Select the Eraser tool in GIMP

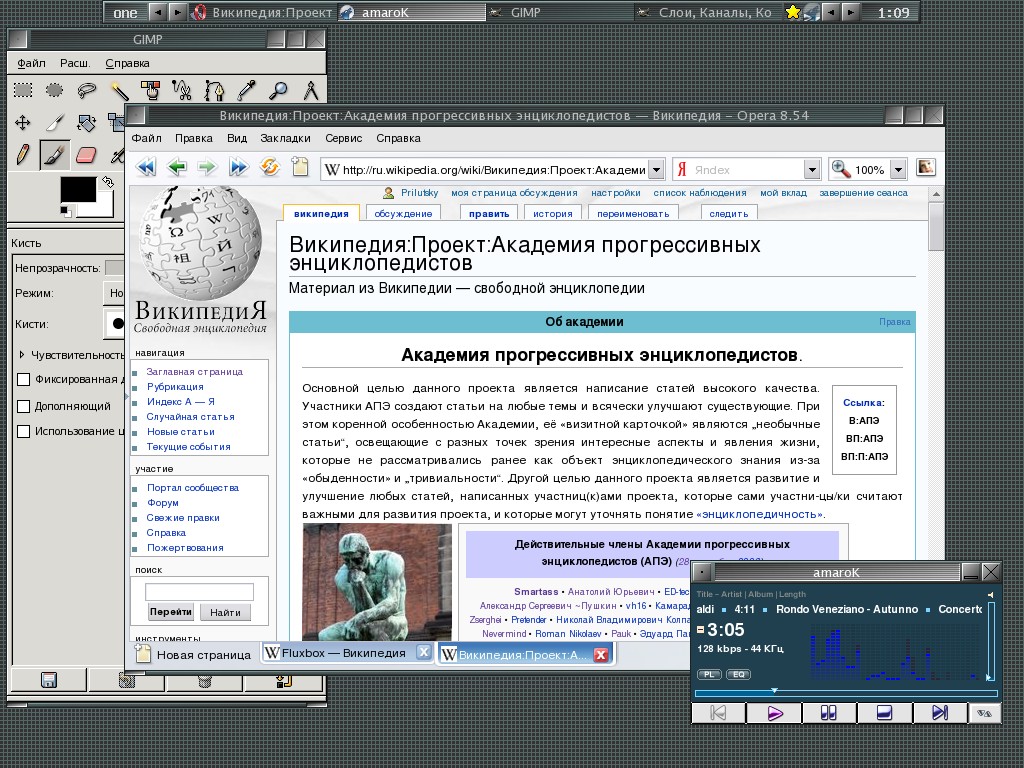86,155
